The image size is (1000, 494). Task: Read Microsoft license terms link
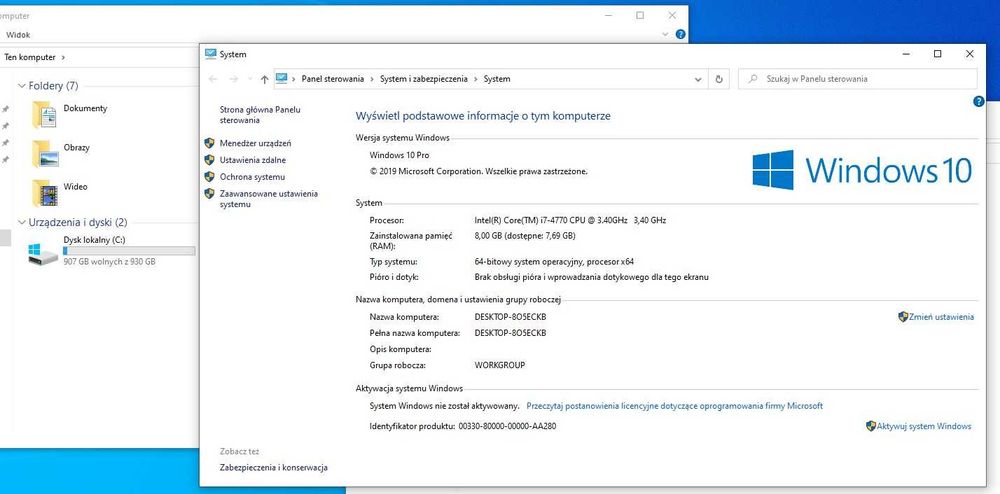tap(675, 405)
